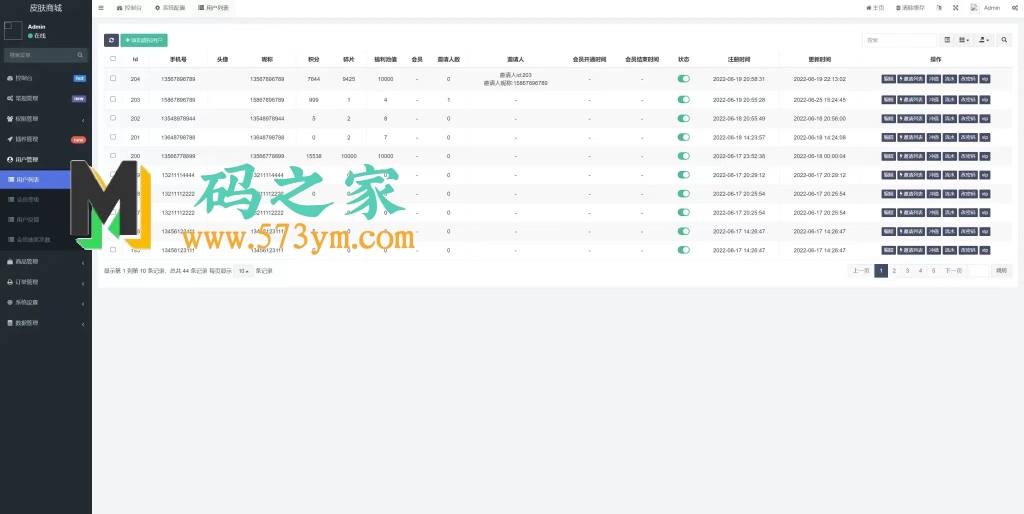1024x514 pixels.
Task: Select the checkbox for user 203
Action: tap(113, 99)
